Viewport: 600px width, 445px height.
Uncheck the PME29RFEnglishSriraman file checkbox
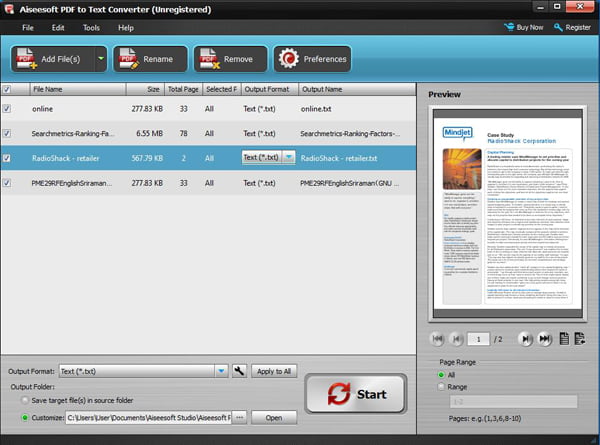click(x=7, y=183)
